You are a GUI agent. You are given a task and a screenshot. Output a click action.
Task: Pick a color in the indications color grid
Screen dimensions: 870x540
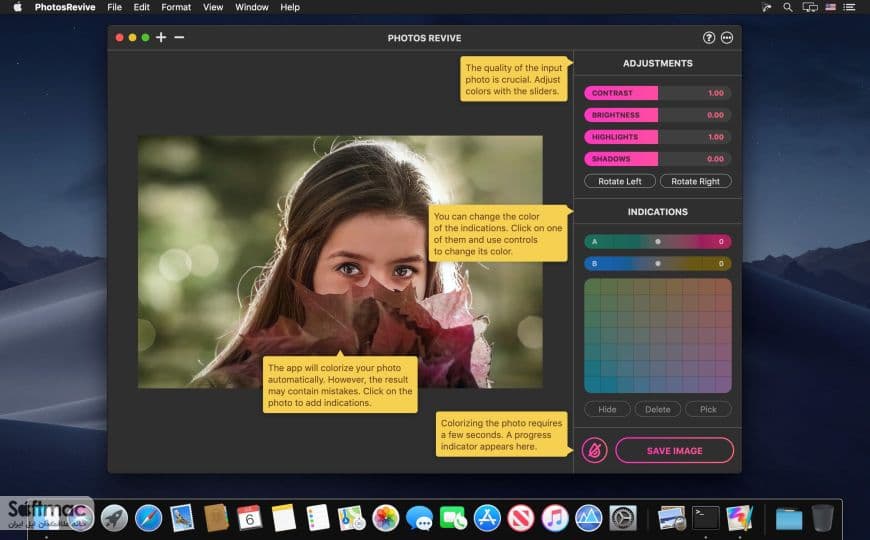click(657, 336)
